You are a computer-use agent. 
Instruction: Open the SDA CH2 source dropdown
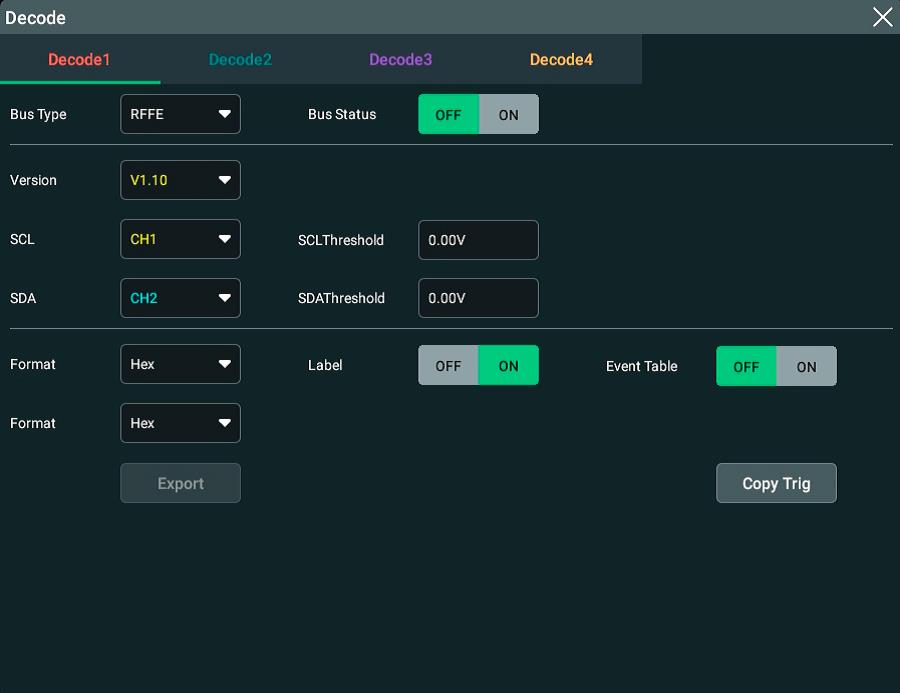coord(180,298)
